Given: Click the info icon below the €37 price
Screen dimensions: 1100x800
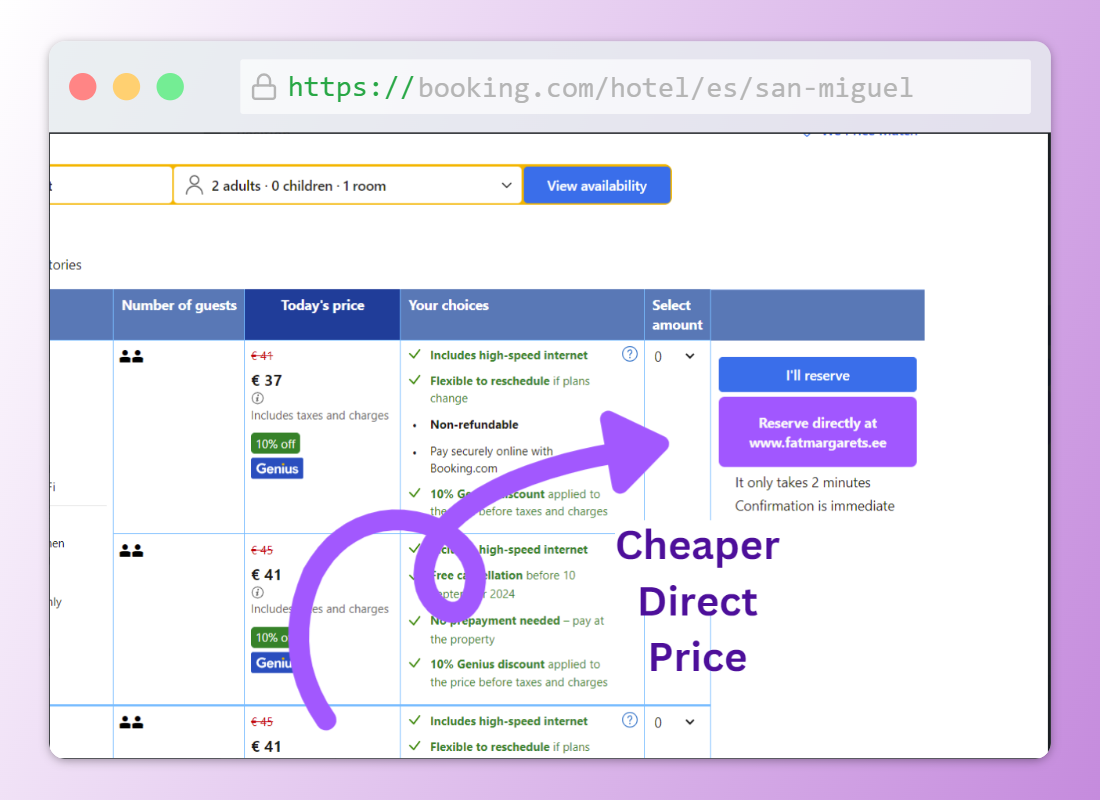Looking at the screenshot, I should [257, 398].
